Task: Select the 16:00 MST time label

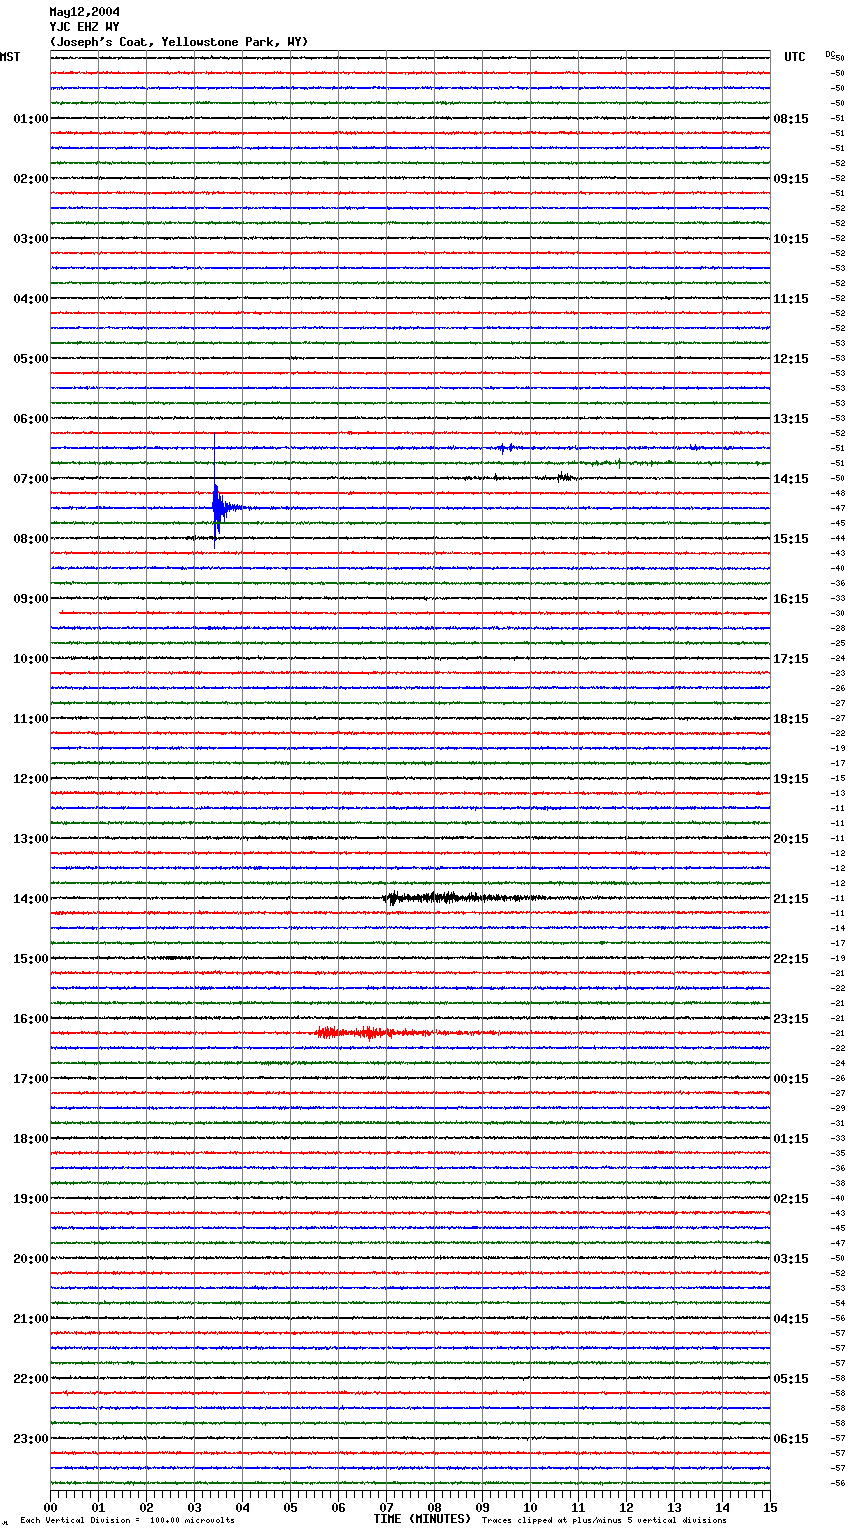Action: click(x=30, y=1019)
